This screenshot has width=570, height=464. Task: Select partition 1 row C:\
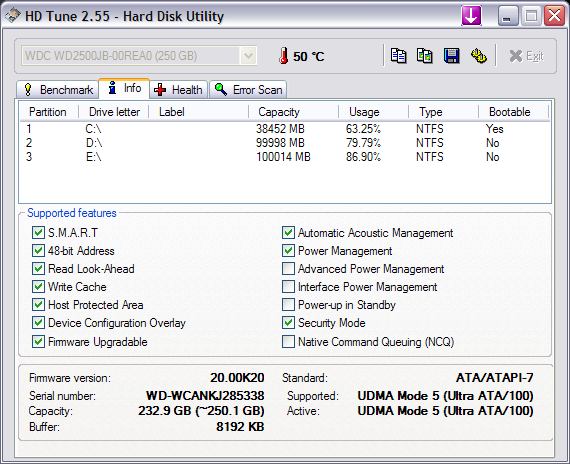coord(285,129)
